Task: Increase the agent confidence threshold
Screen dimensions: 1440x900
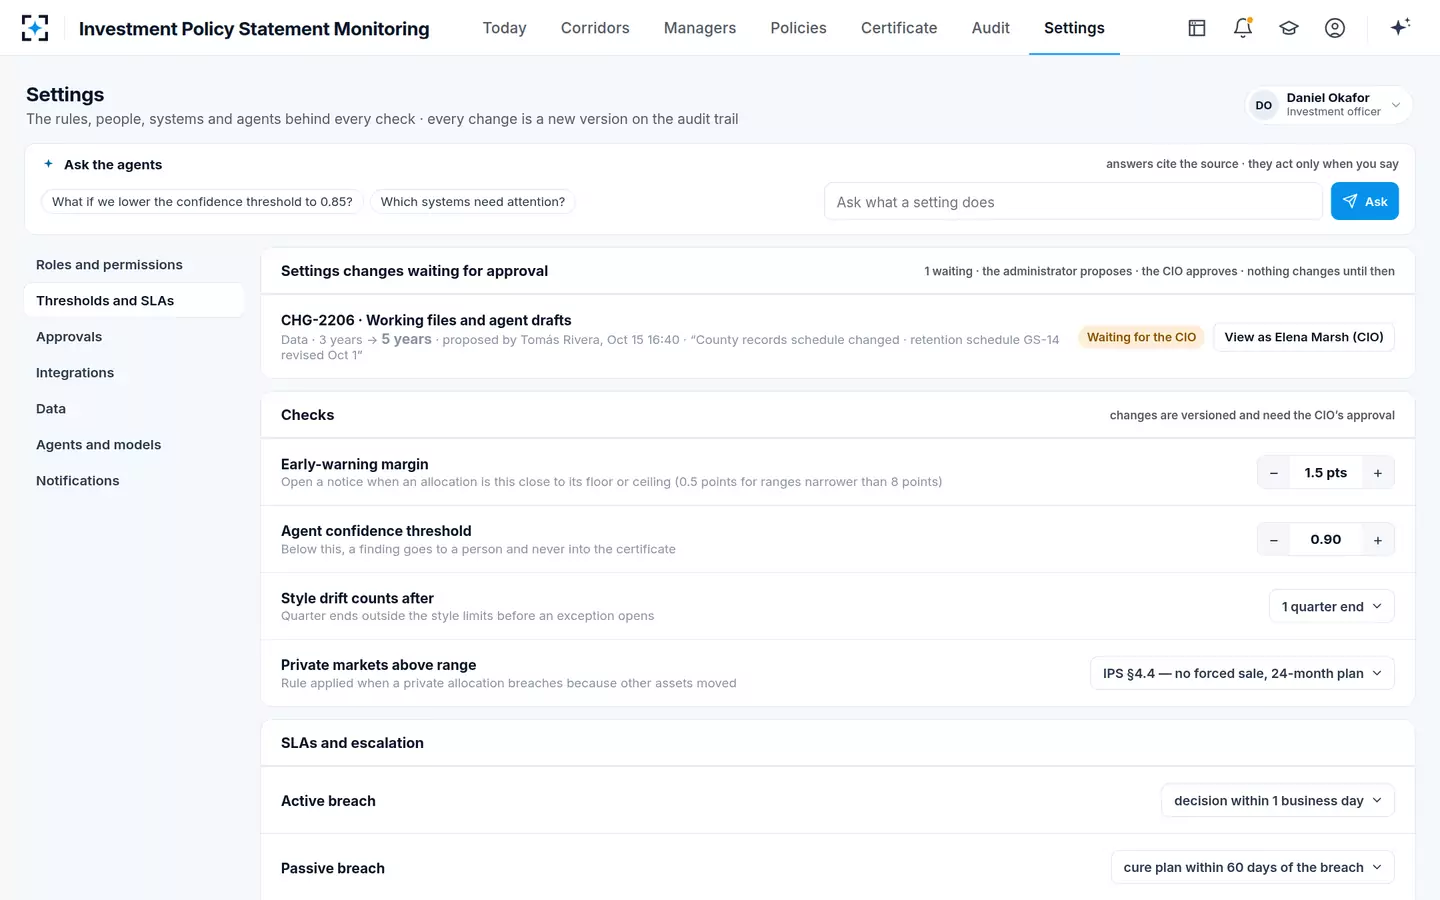Action: 1378,540
